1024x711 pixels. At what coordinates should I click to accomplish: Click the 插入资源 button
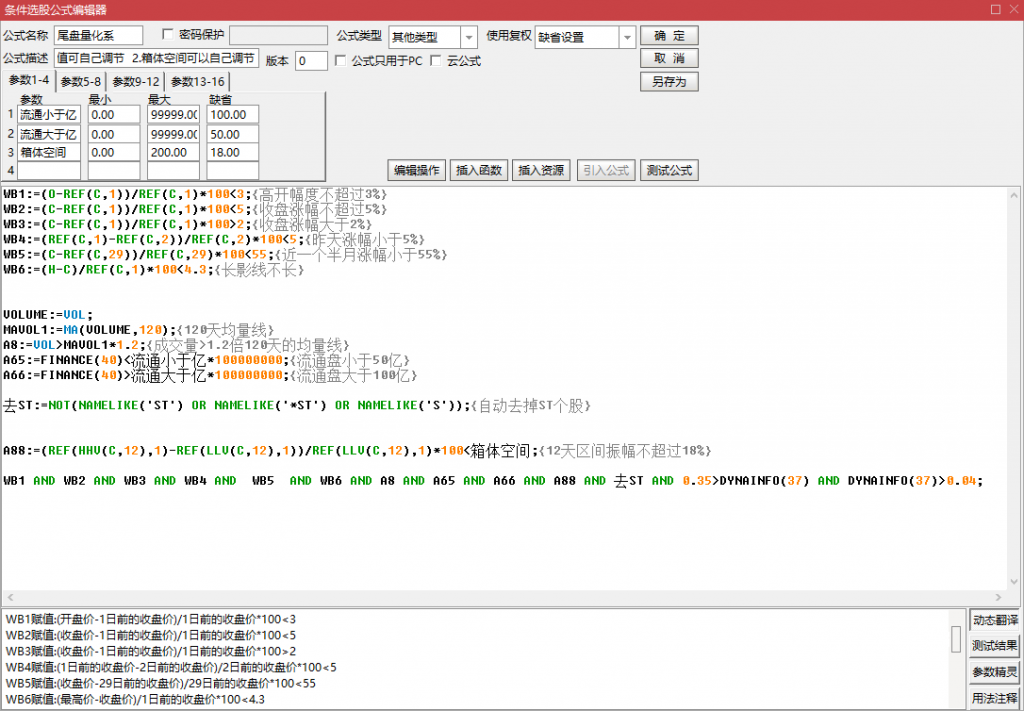540,170
